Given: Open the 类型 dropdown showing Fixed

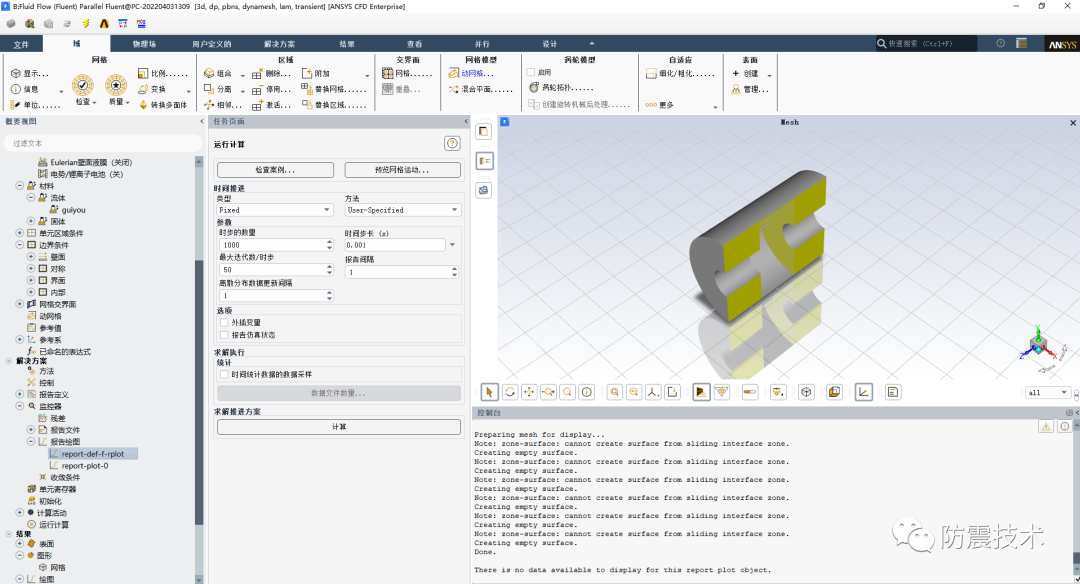Looking at the screenshot, I should [x=329, y=210].
